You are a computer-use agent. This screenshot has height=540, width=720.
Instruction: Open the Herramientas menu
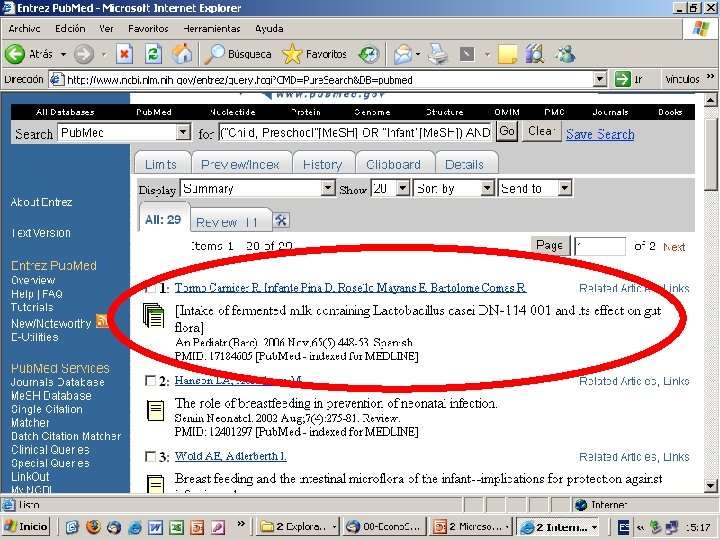click(x=212, y=28)
